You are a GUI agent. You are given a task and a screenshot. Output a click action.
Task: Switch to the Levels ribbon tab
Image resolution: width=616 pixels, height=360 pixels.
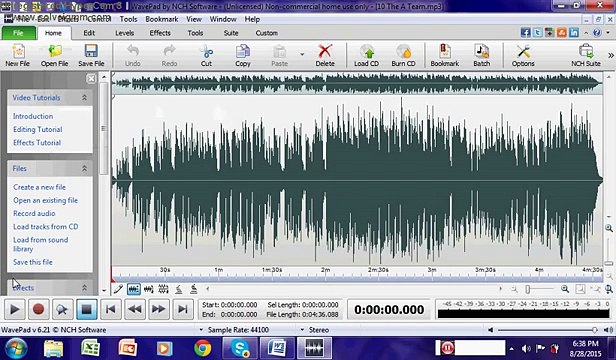point(125,33)
